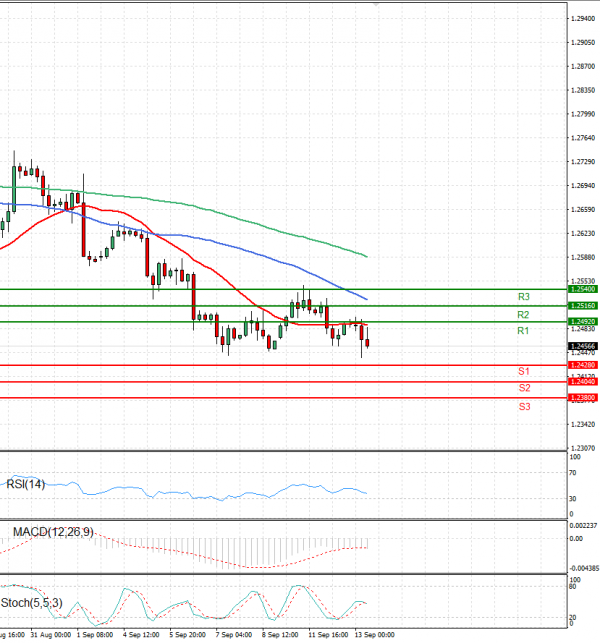Screen dimensions: 600x643
Task: Click the green moving average line end
Action: click(x=366, y=257)
